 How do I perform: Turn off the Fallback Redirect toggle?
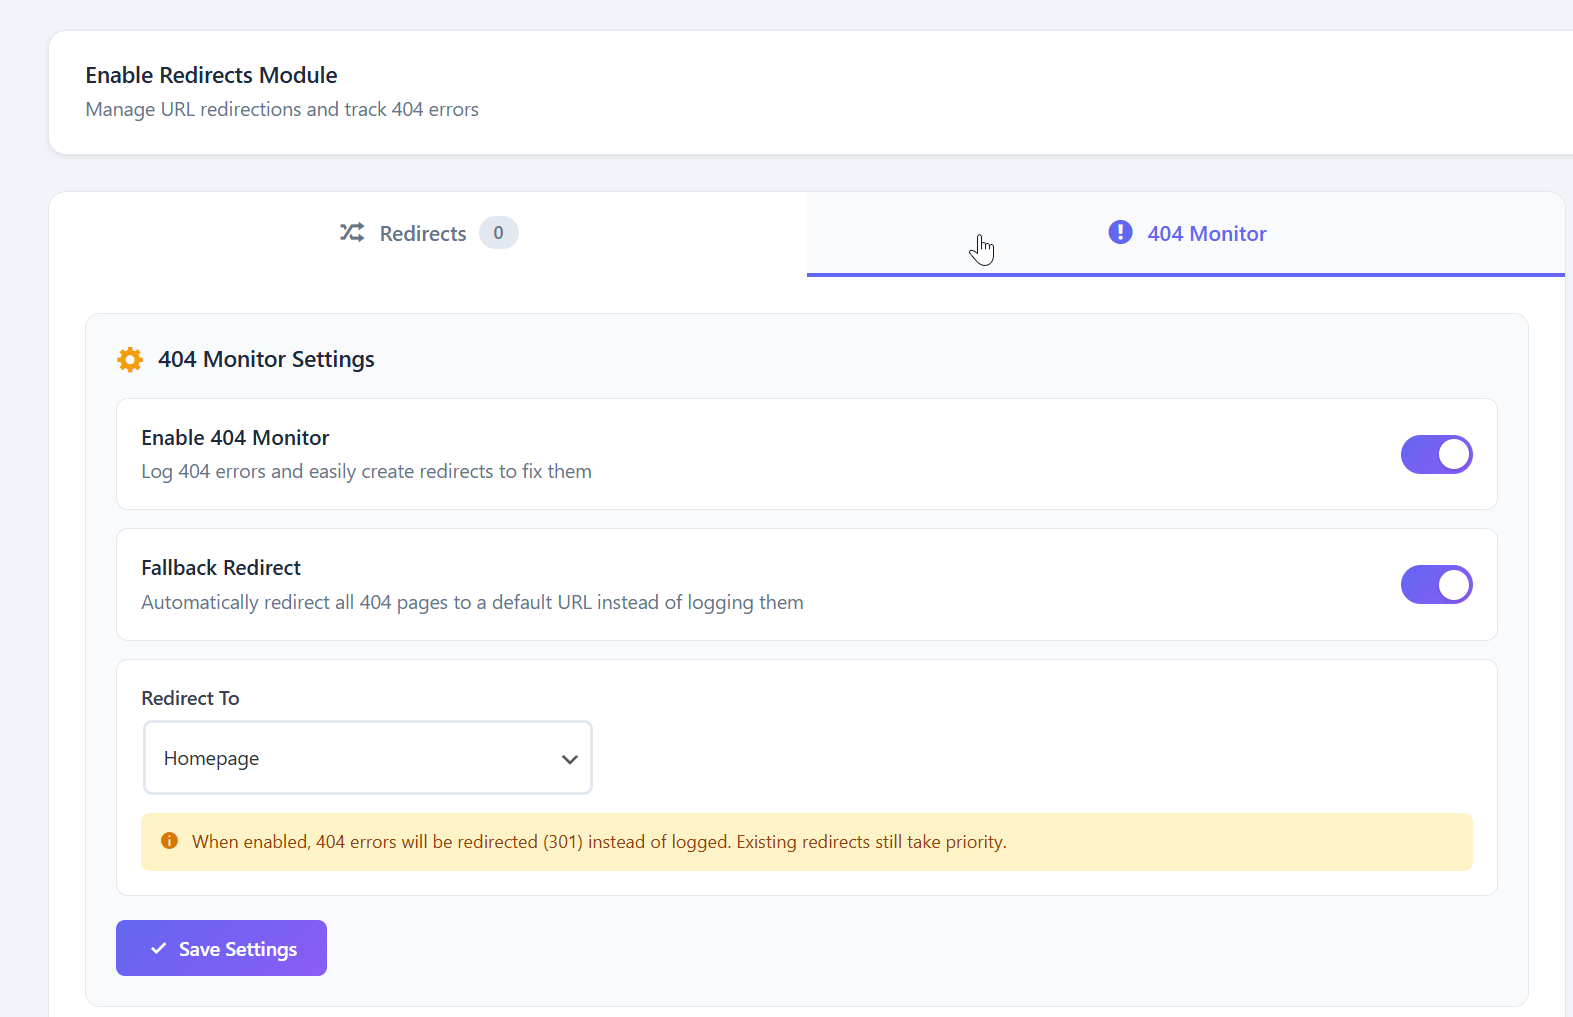click(x=1436, y=585)
